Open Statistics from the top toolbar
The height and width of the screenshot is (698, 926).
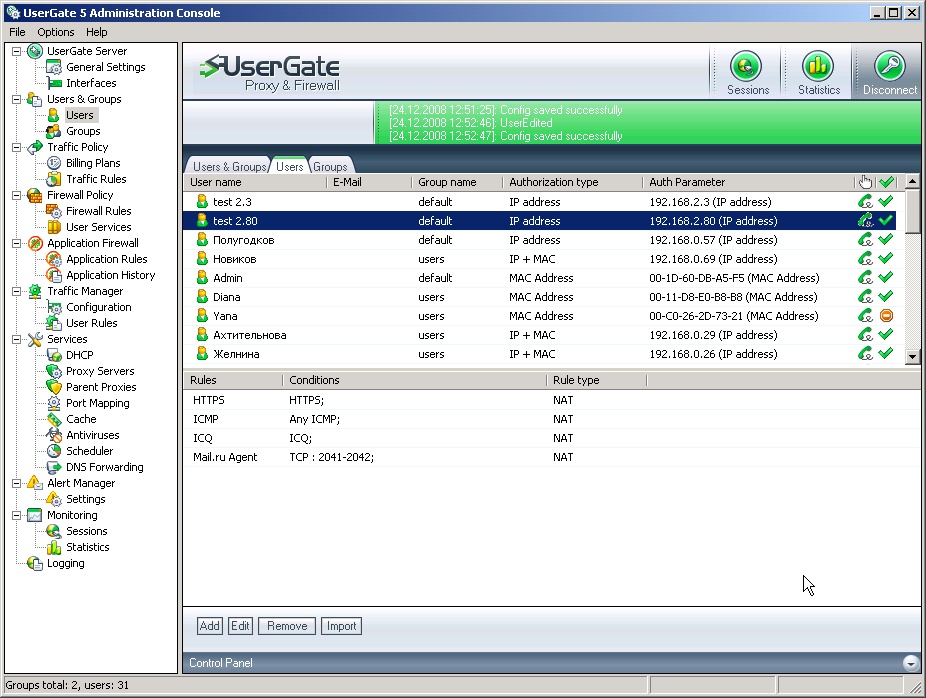click(x=818, y=69)
